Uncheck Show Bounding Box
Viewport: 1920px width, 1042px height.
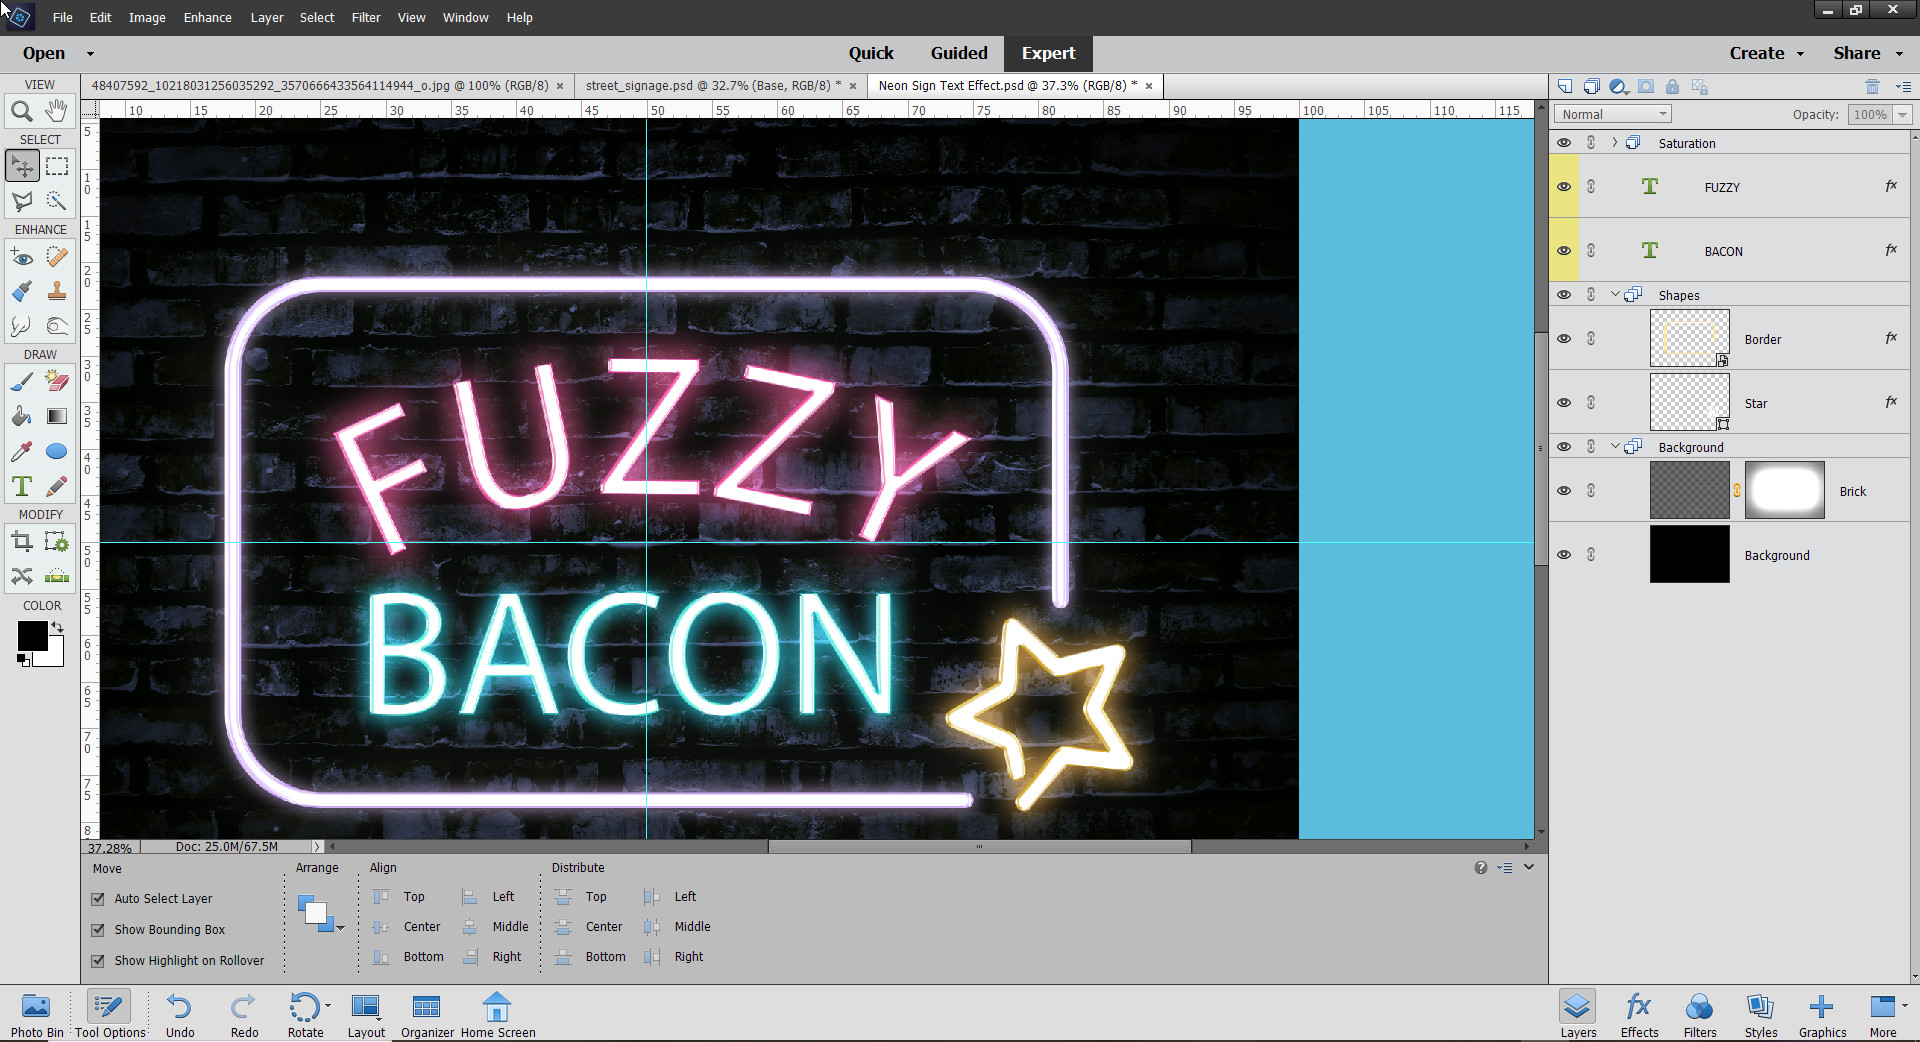point(98,929)
